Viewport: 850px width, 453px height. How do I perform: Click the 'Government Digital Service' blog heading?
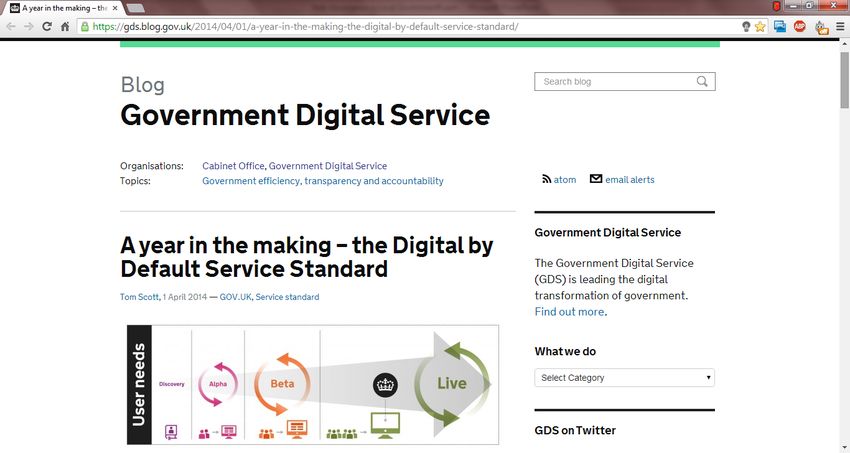(x=305, y=115)
